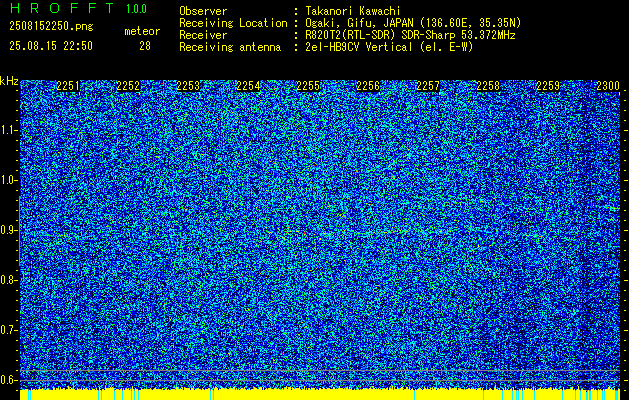Select the file name 2508152250.png
The height and width of the screenshot is (400, 629).
(51, 26)
